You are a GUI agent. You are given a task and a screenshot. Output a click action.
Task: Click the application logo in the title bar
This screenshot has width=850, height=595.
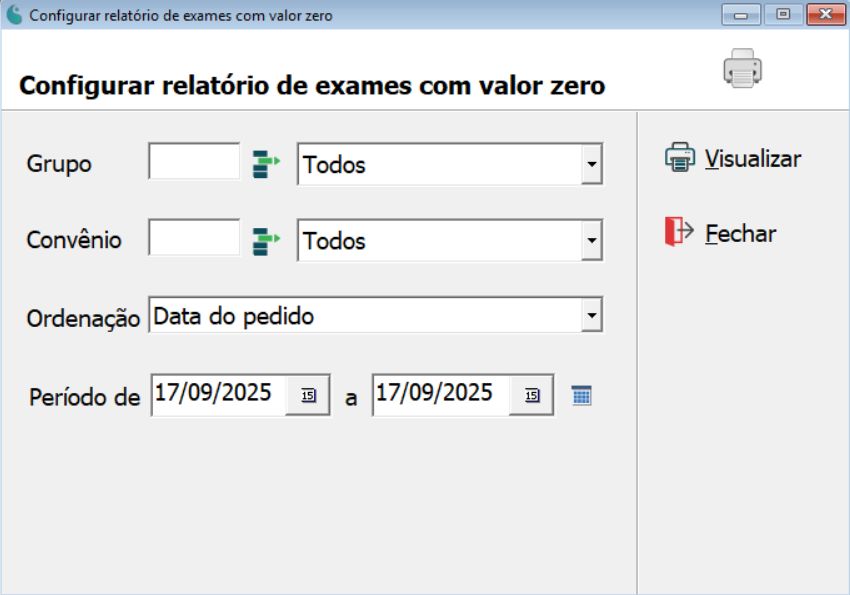coord(13,14)
